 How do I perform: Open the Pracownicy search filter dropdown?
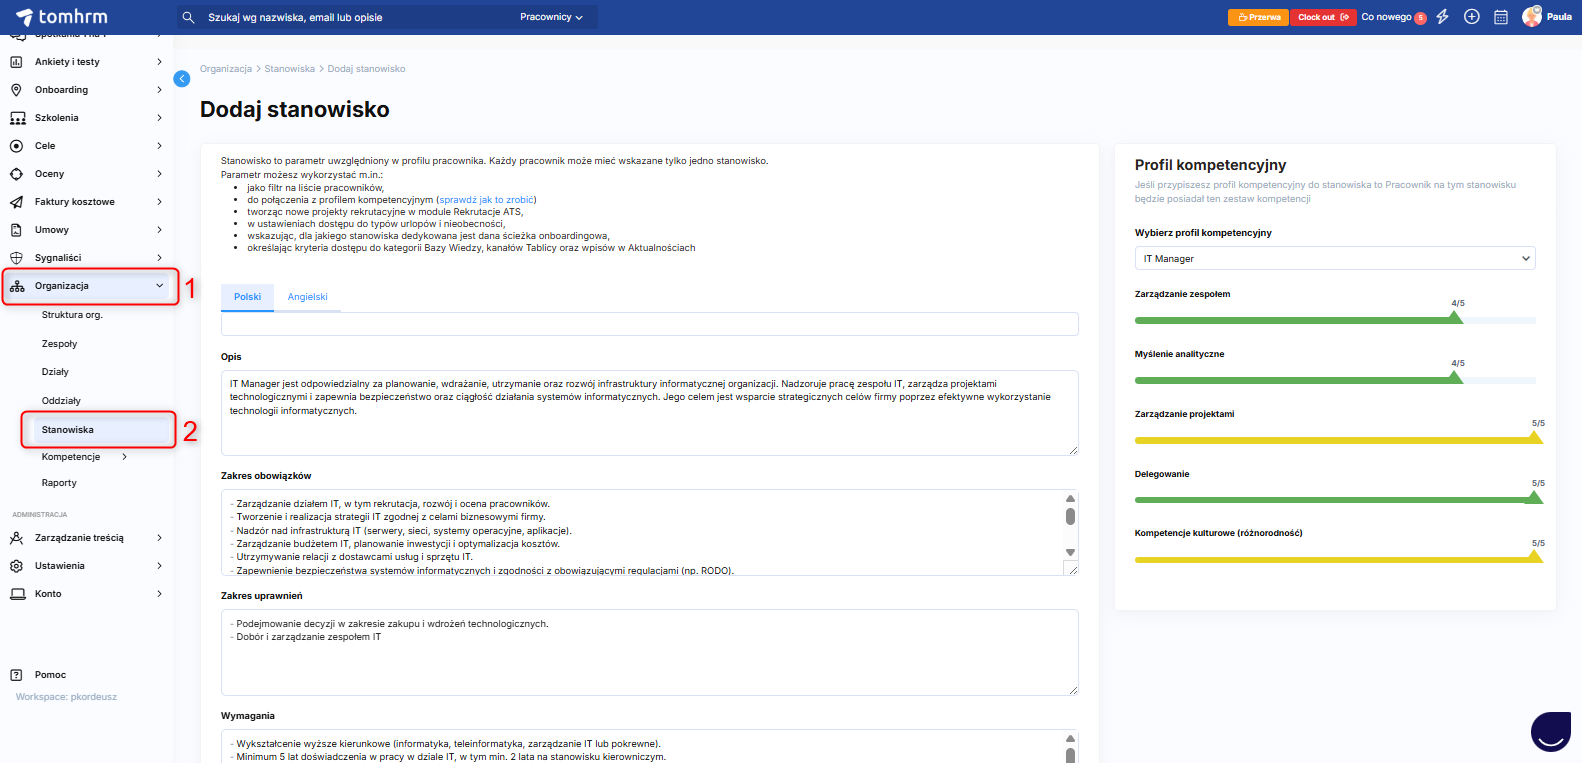[x=551, y=17]
